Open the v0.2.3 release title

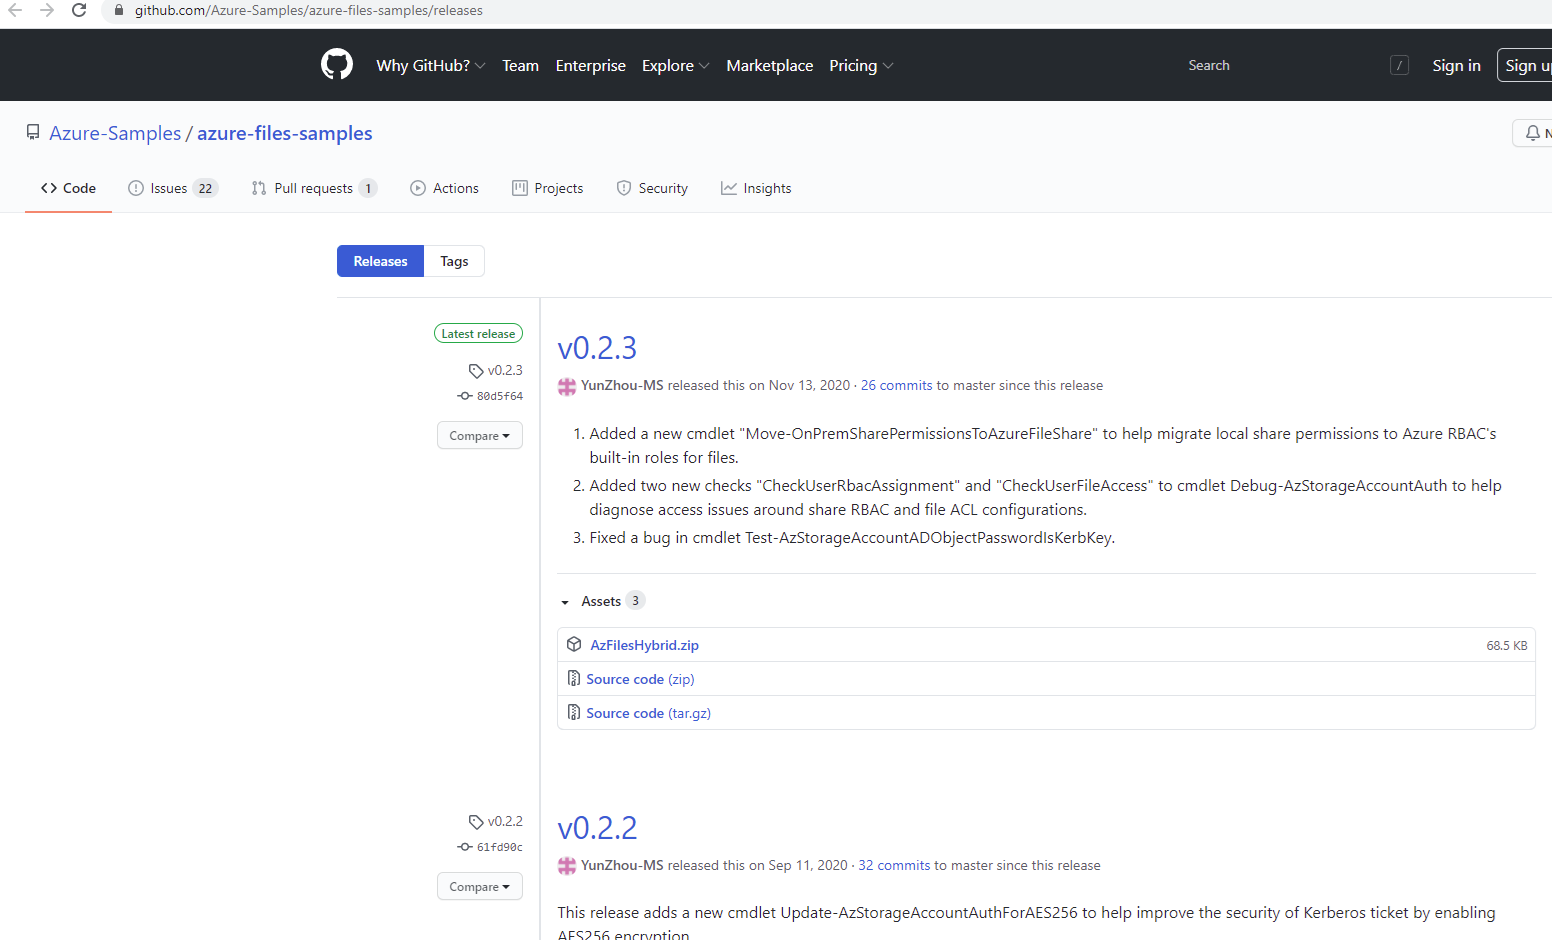597,348
